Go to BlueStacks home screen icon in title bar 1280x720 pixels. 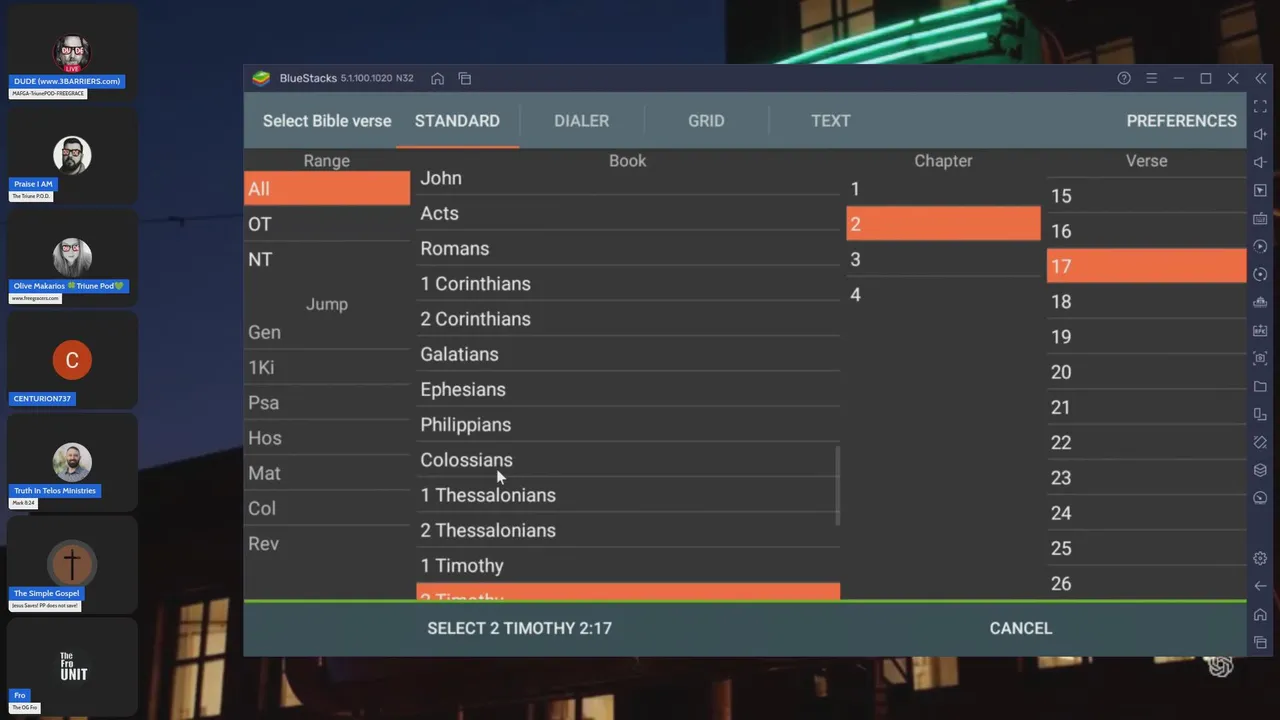tap(437, 78)
